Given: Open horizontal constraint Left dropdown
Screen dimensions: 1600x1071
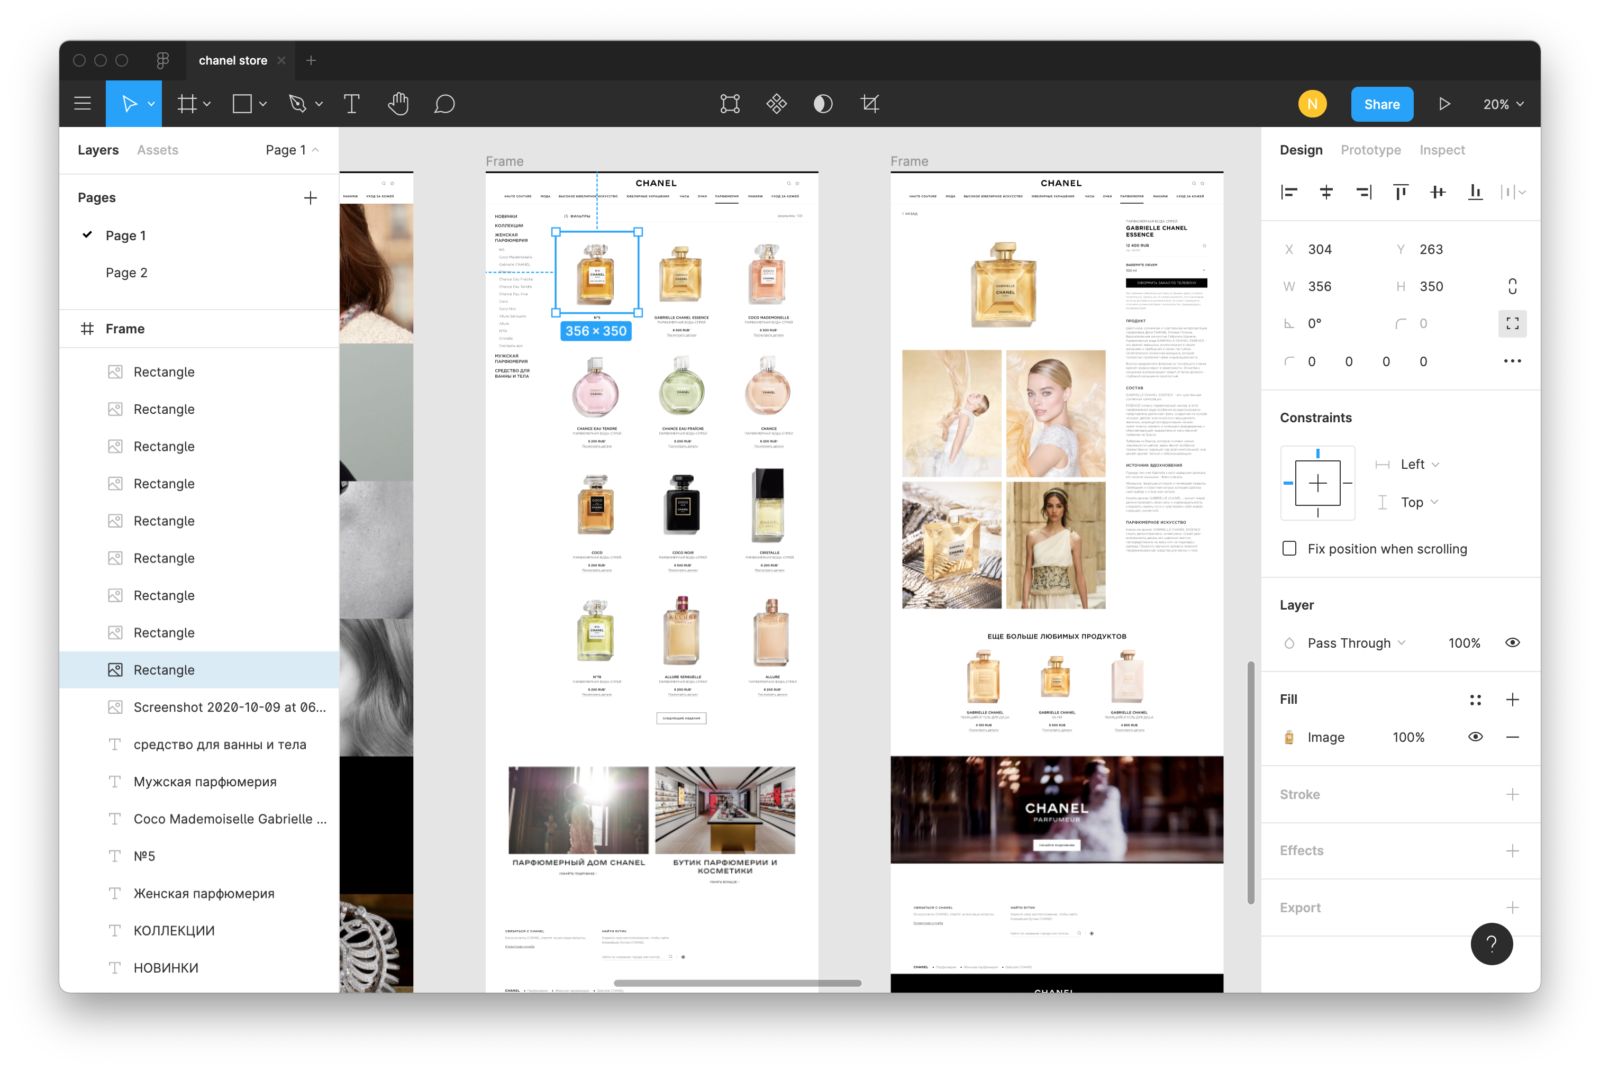Looking at the screenshot, I should (x=1419, y=464).
